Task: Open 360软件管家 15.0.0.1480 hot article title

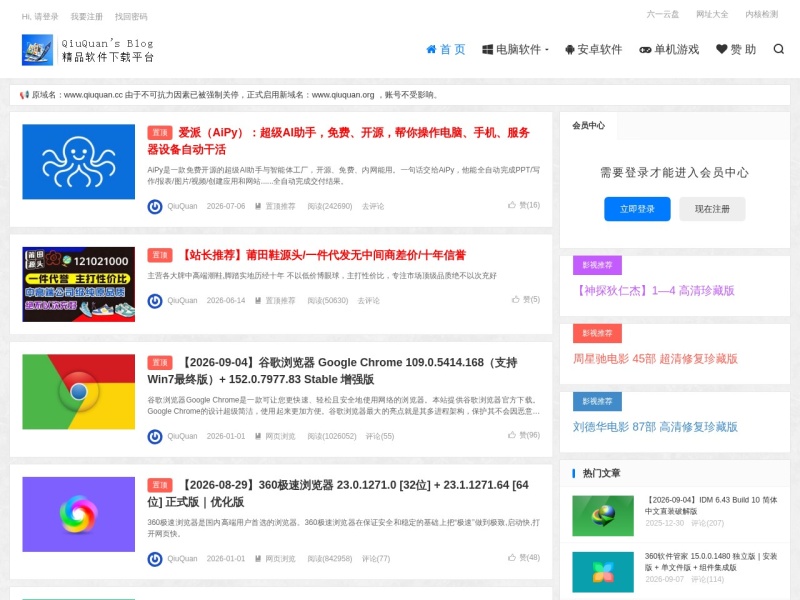Action: click(x=711, y=562)
